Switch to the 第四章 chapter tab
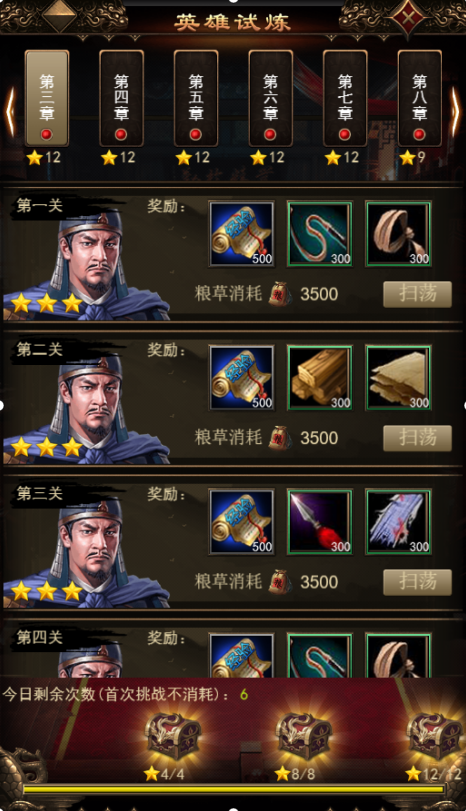466x811 pixels. coord(121,98)
